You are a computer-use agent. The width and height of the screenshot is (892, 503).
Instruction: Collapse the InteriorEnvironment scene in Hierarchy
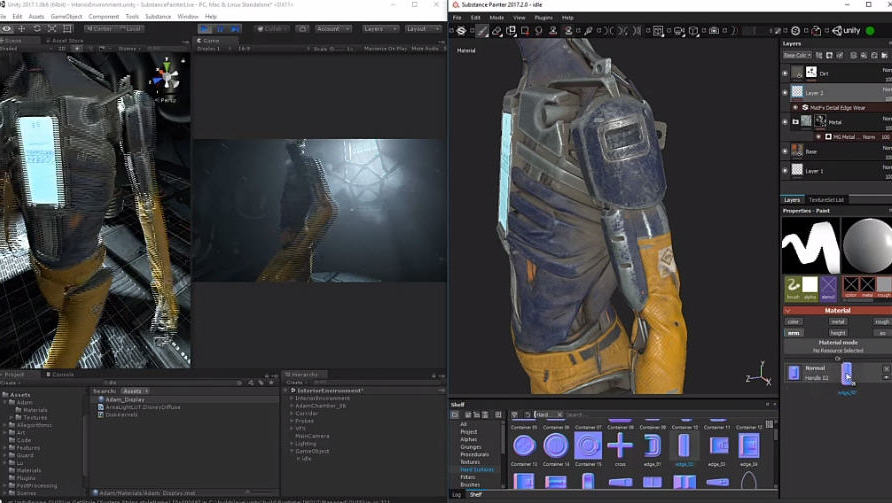(287, 391)
